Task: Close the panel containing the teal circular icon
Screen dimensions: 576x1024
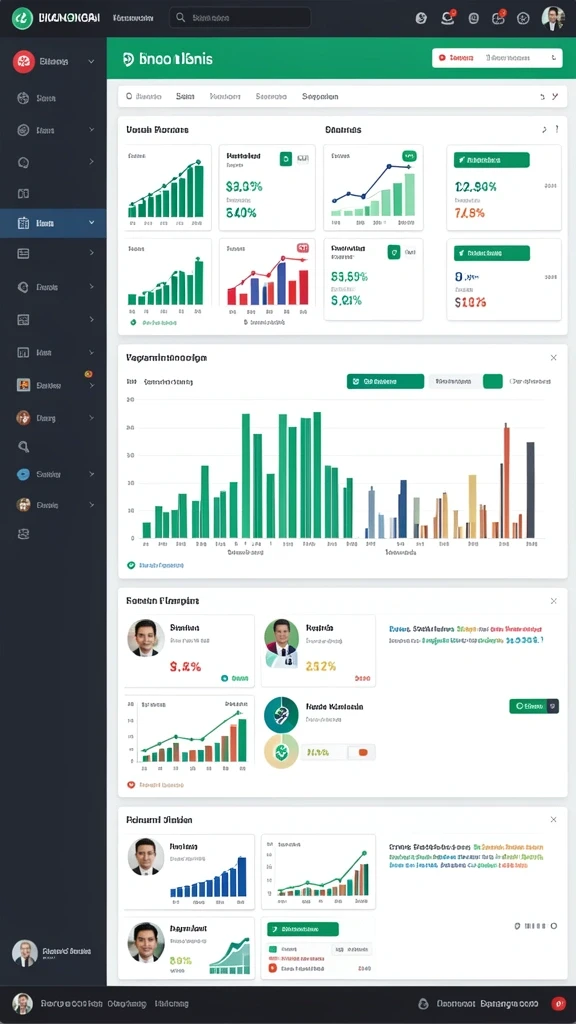Action: click(x=554, y=601)
